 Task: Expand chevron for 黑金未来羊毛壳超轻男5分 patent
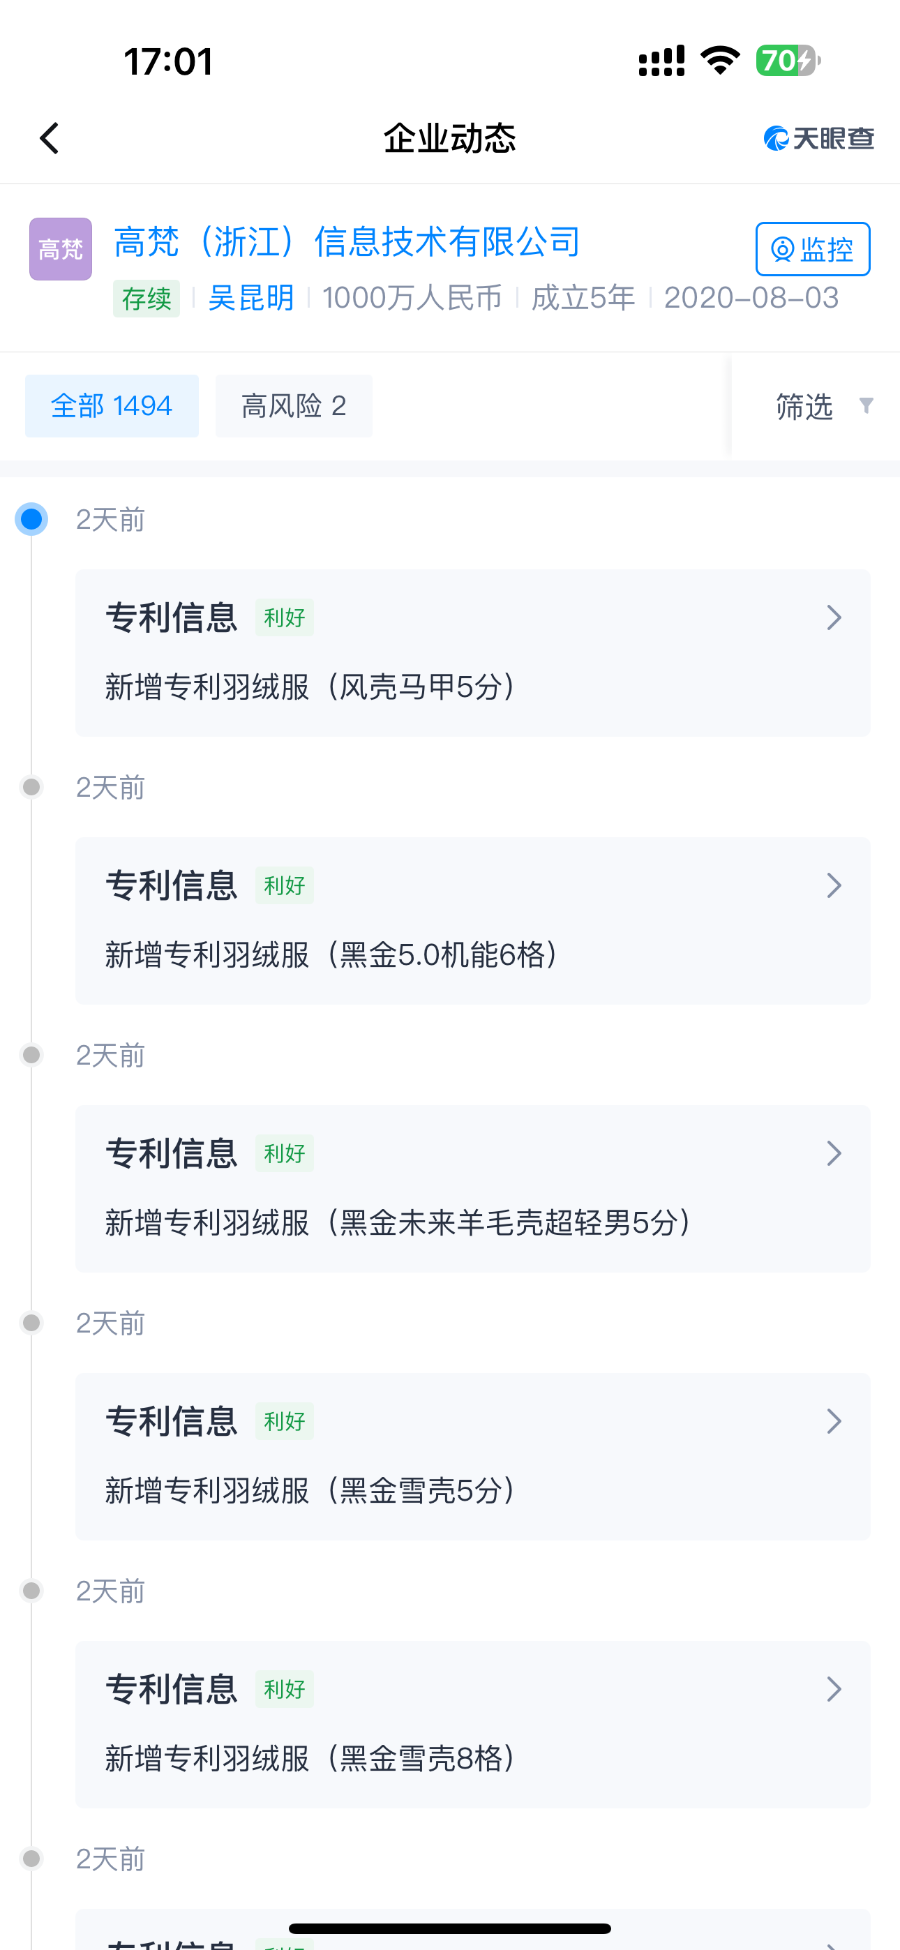tap(834, 1154)
